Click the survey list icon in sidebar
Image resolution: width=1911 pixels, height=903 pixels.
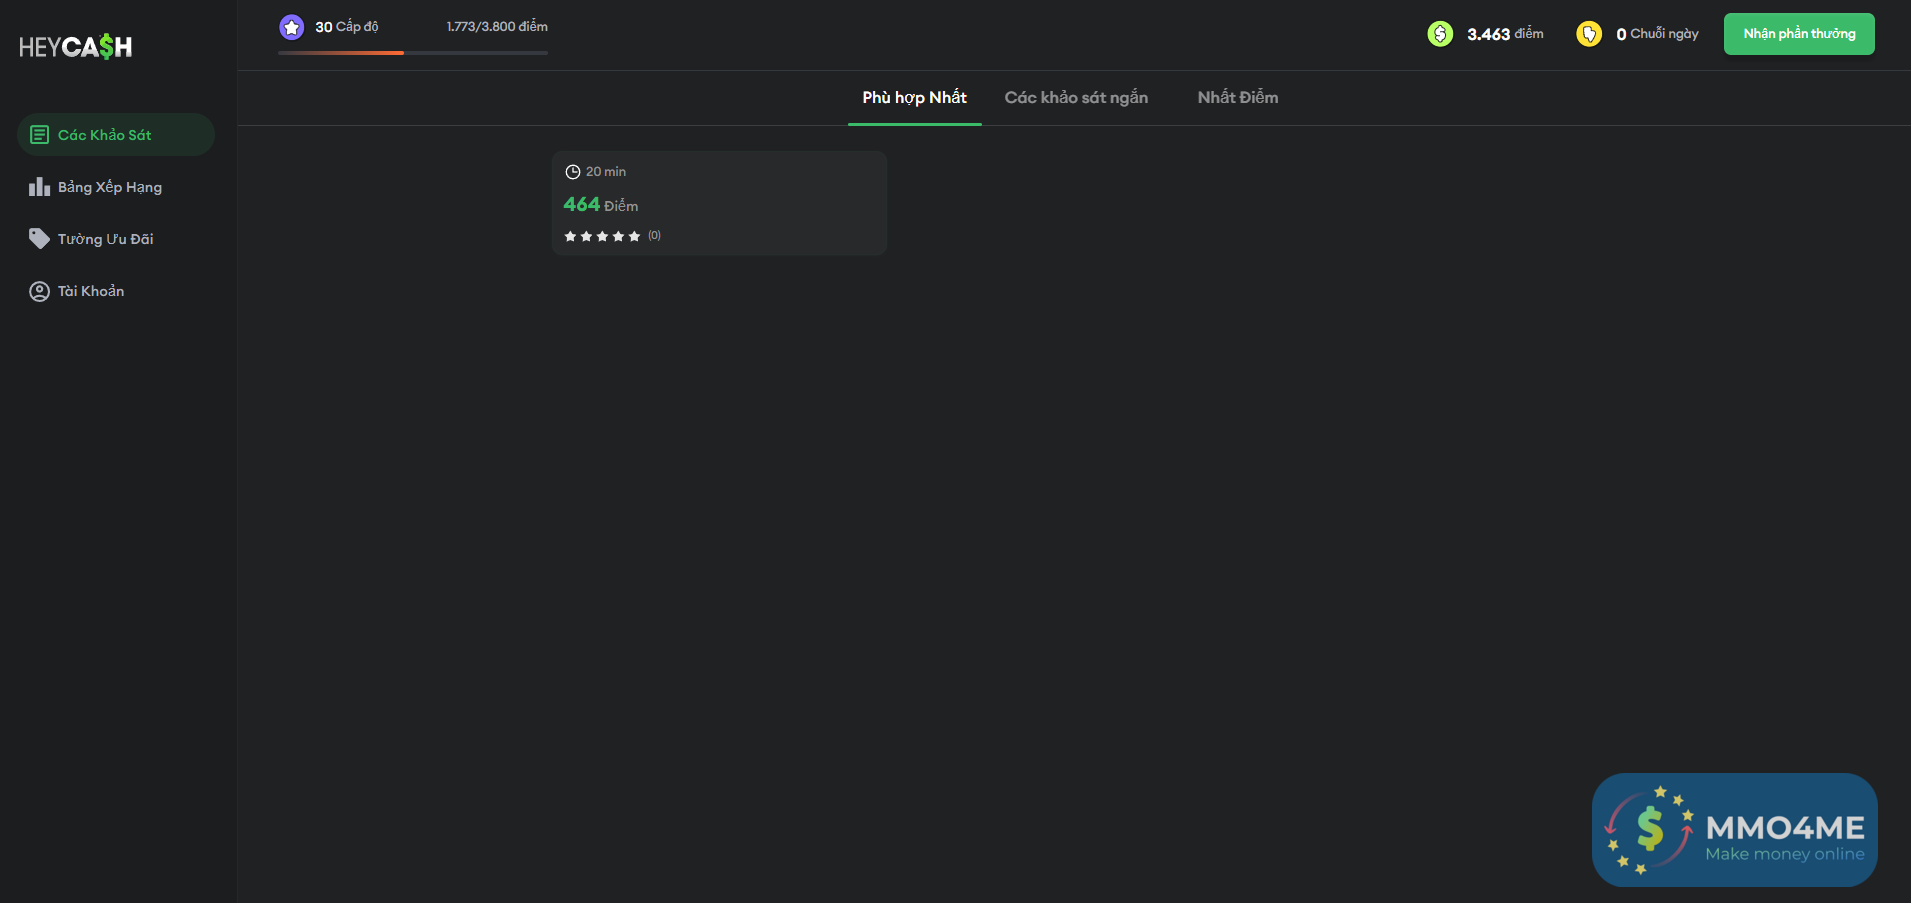click(x=39, y=135)
